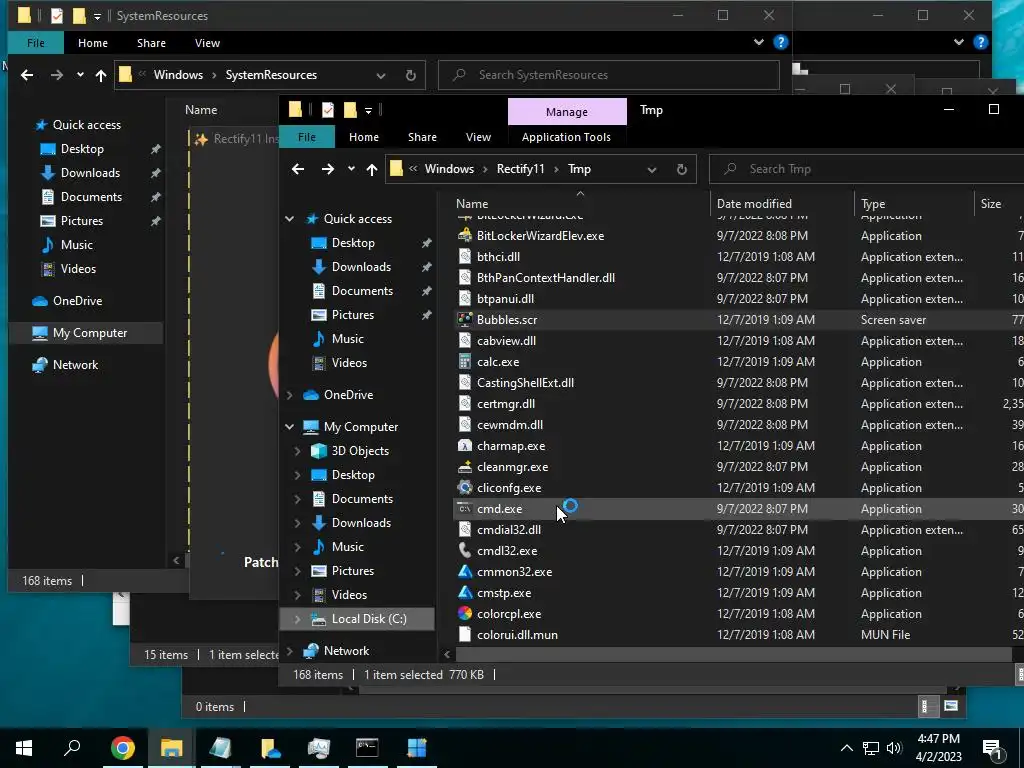Show hidden tray icons chevron

point(846,748)
